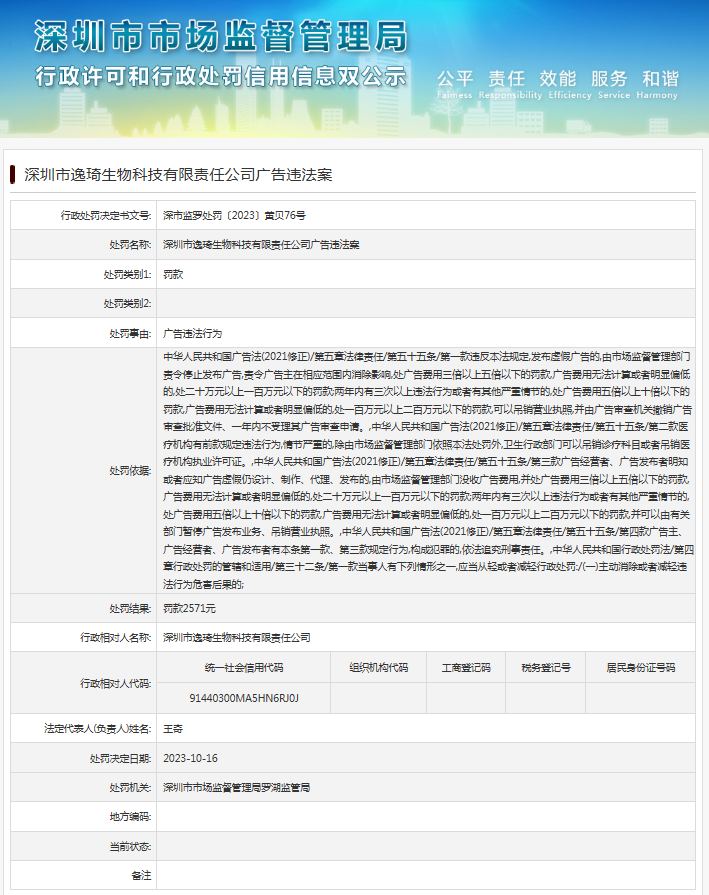Click the 统一社会信用代码 column header
The height and width of the screenshot is (895, 709).
(244, 667)
